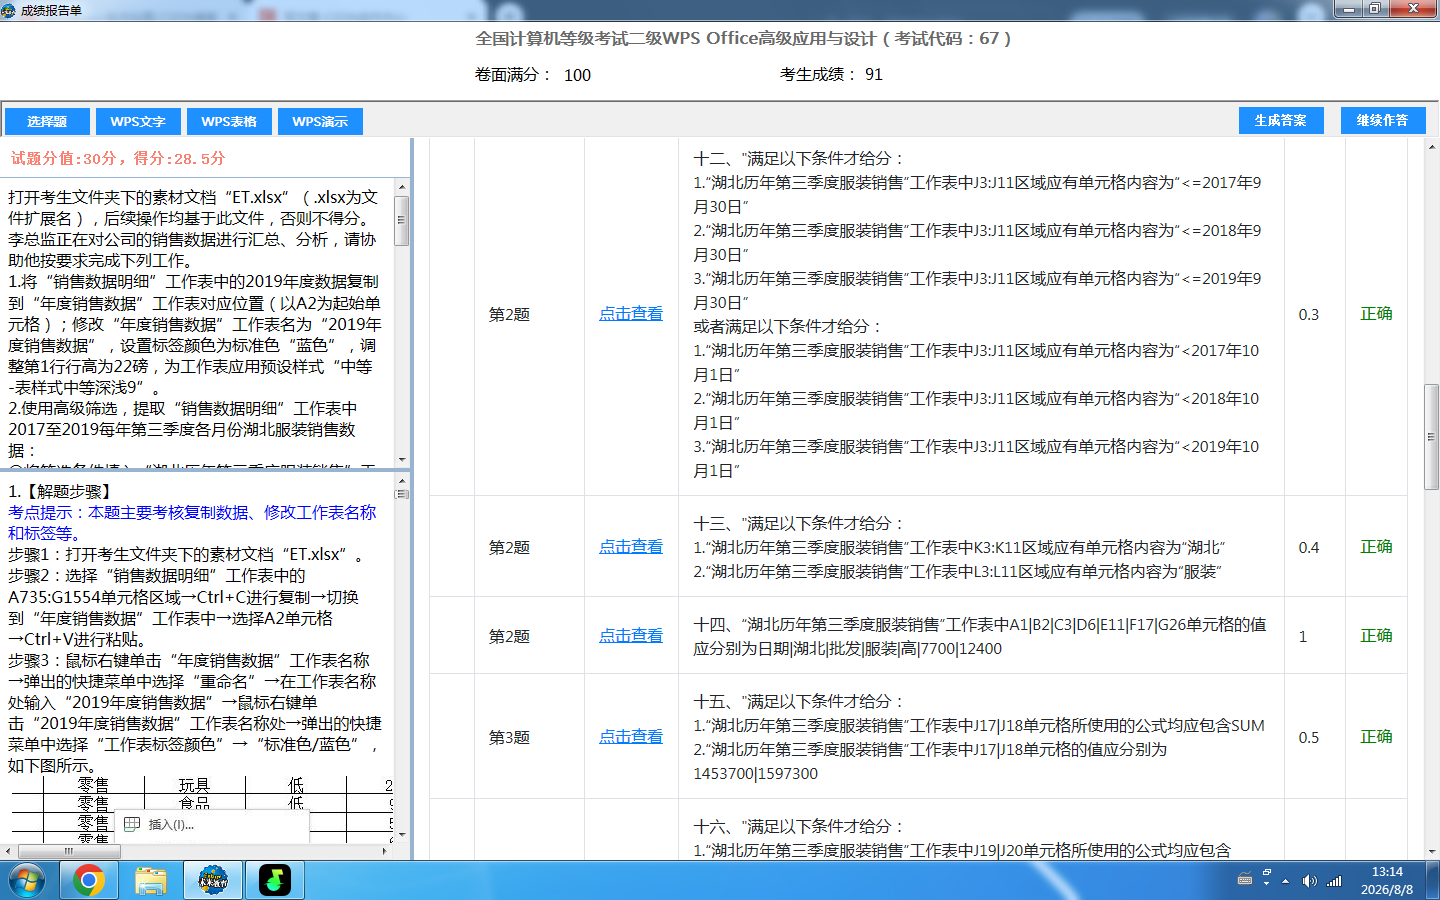Show hidden system tray icons
Image resolution: width=1440 pixels, height=900 pixels.
pyautogui.click(x=1285, y=881)
